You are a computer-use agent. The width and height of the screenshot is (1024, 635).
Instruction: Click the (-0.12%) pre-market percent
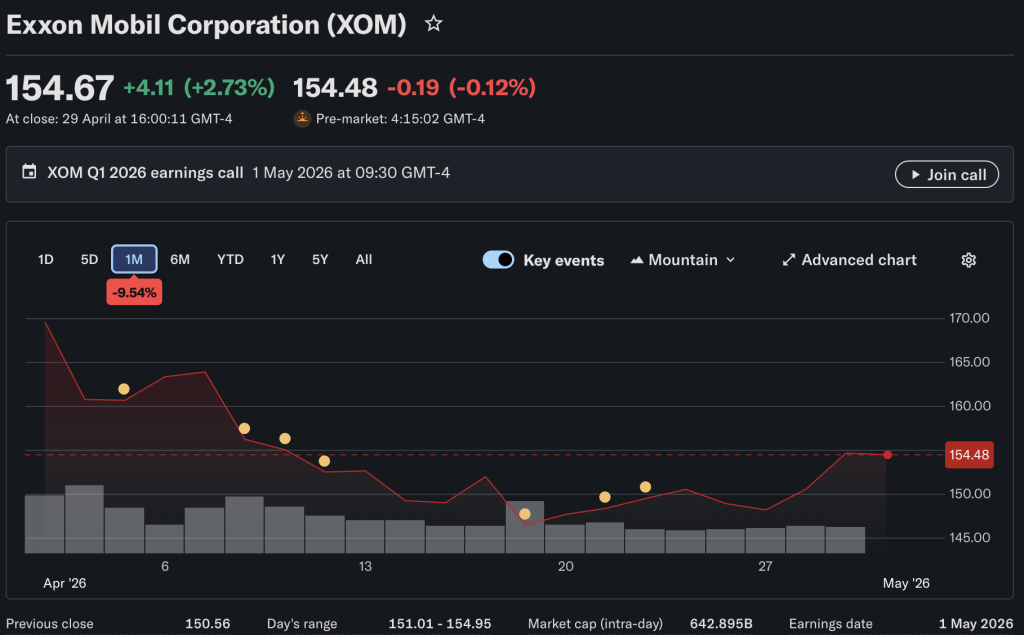click(x=492, y=88)
